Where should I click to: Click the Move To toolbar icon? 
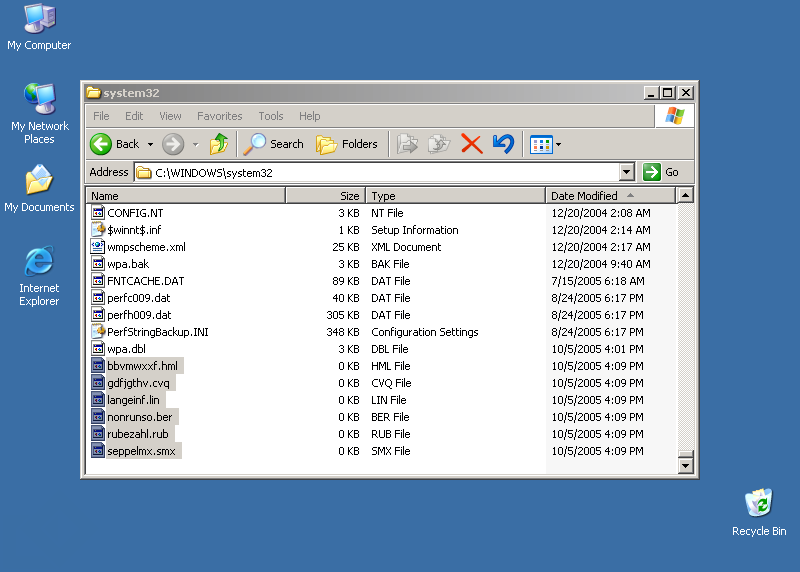coord(407,144)
